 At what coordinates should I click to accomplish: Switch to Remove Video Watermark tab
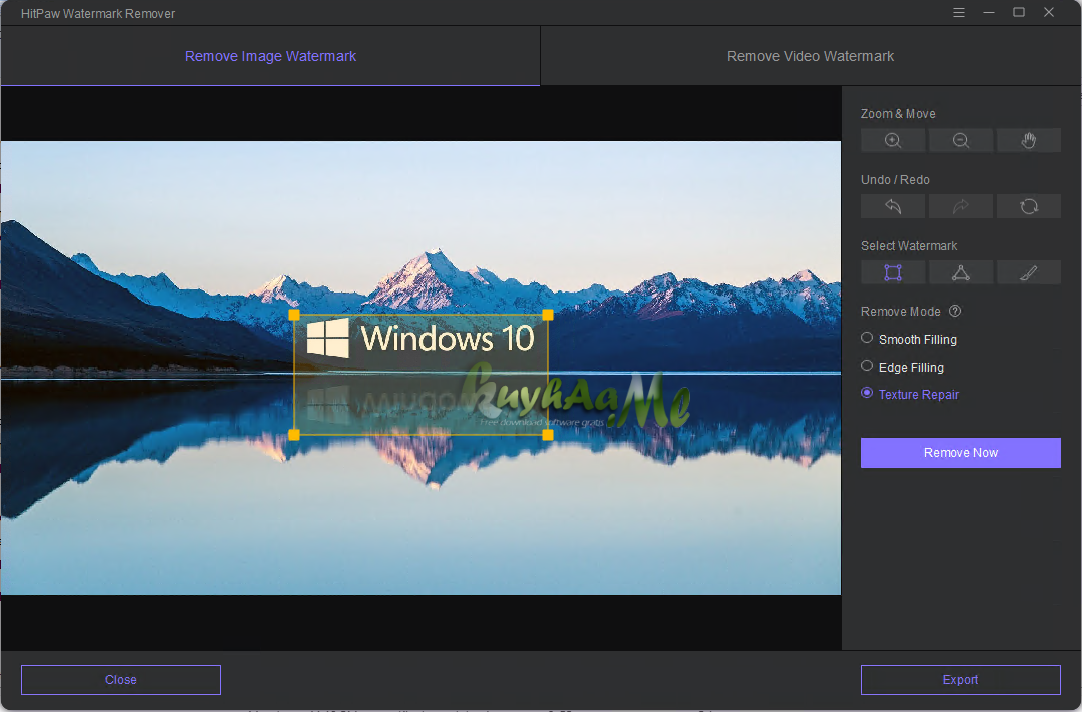pos(810,56)
